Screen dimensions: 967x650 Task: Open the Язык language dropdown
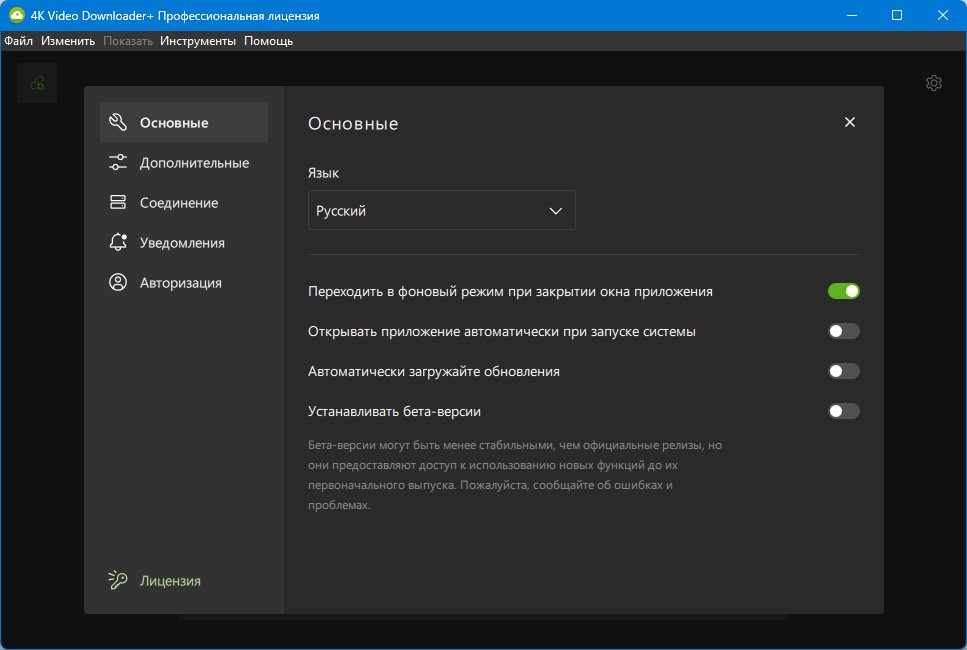click(x=442, y=210)
